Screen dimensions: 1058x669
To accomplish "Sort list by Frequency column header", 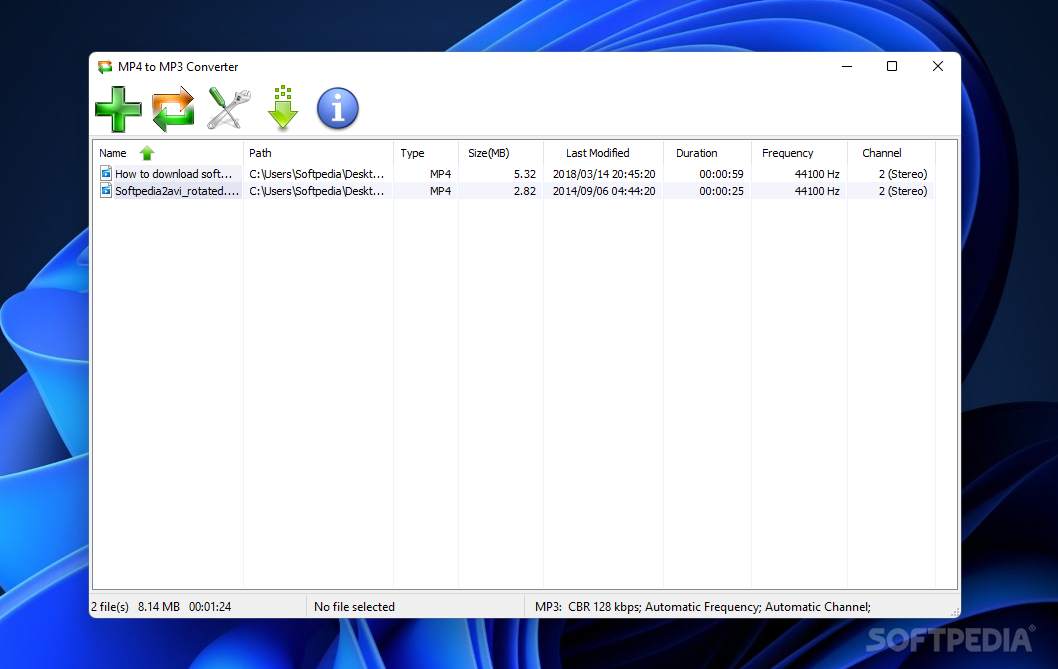I will click(799, 153).
